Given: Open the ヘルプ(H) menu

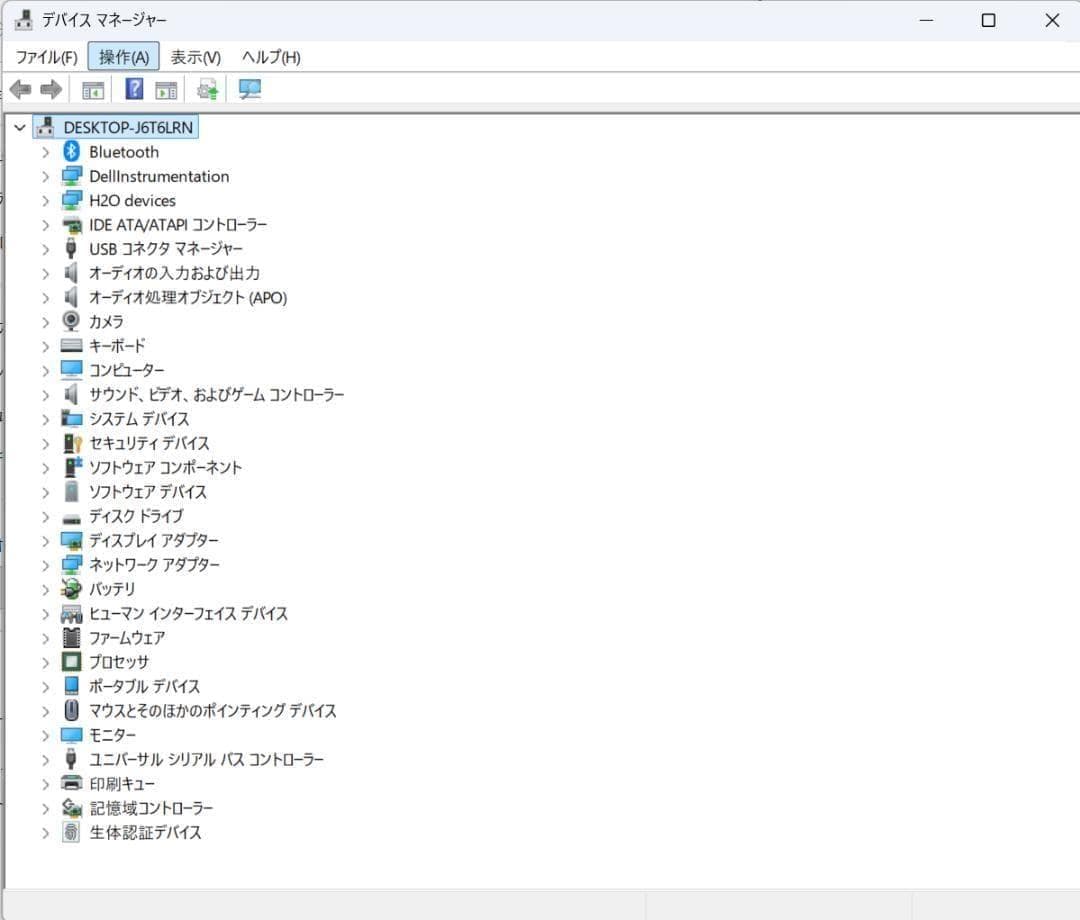Looking at the screenshot, I should click(x=270, y=57).
